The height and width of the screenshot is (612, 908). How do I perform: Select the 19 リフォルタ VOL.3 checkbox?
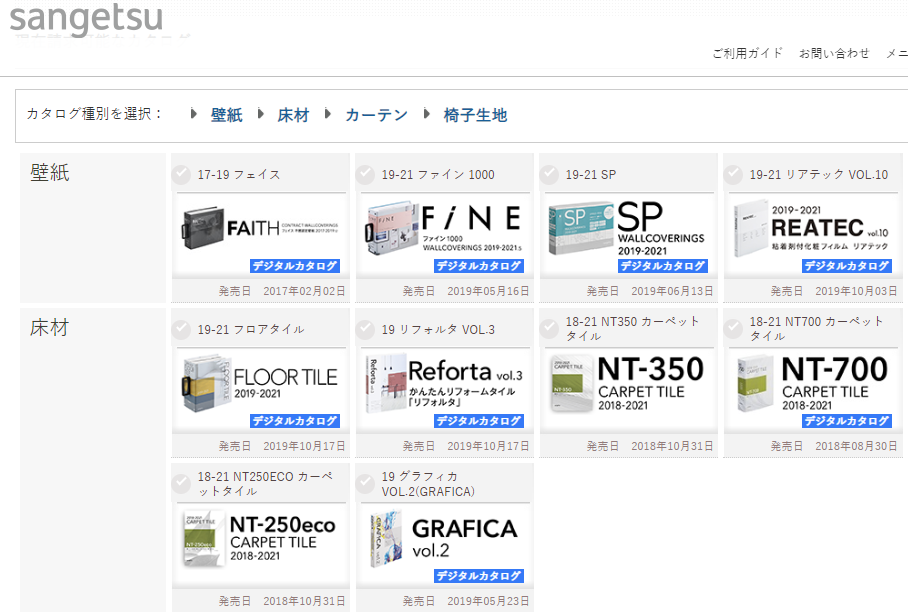[365, 329]
